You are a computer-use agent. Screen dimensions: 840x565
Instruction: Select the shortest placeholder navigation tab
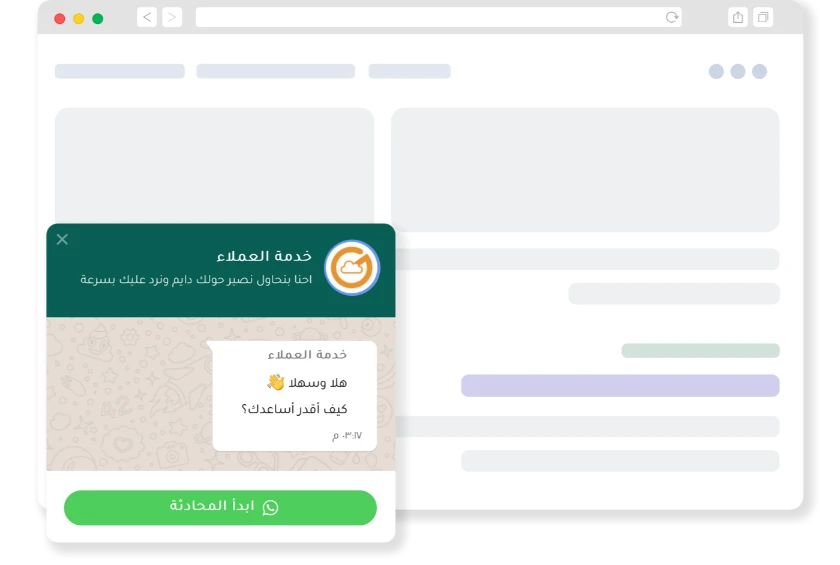pyautogui.click(x=409, y=71)
